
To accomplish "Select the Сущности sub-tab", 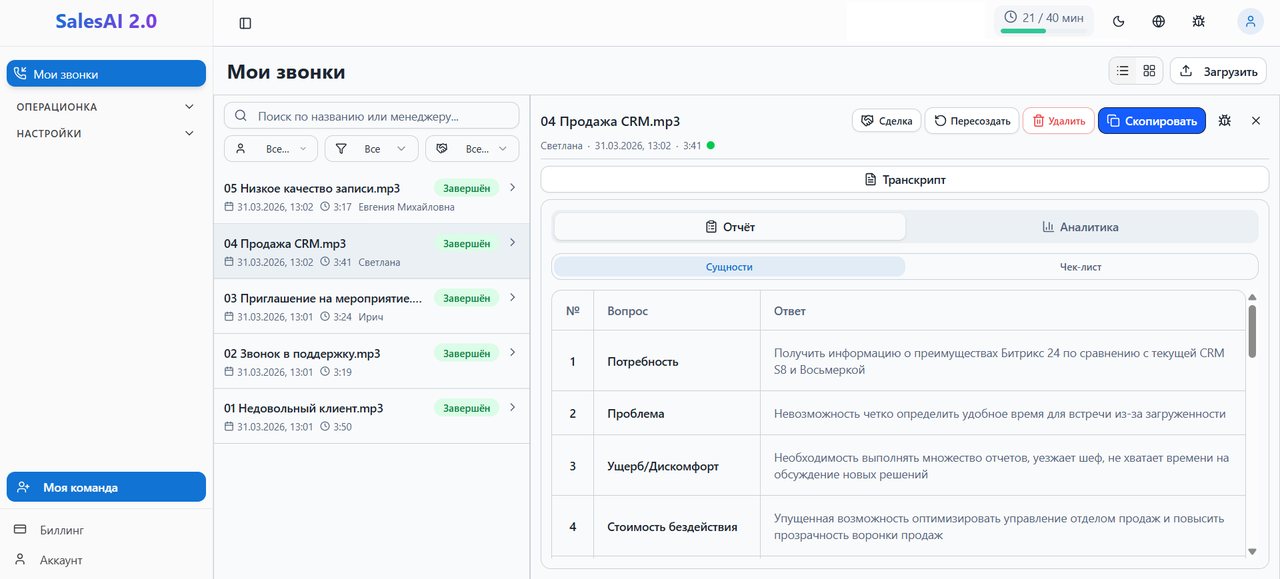I will click(x=729, y=267).
